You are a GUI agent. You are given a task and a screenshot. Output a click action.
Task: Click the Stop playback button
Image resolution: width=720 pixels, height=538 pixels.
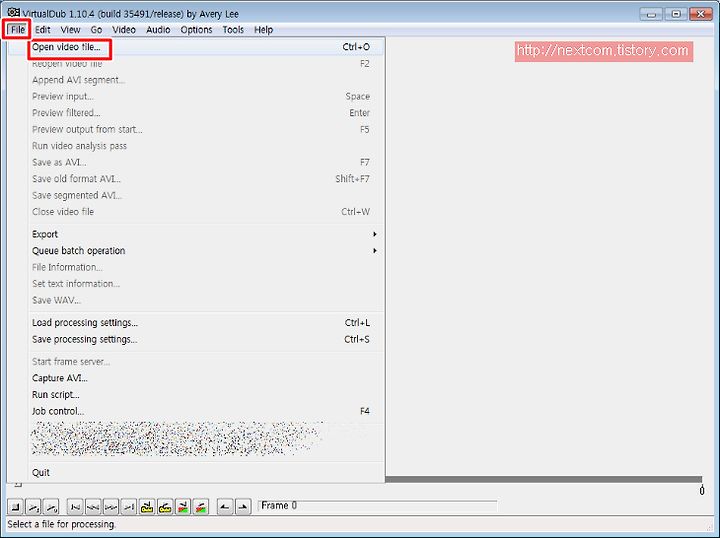pos(16,507)
